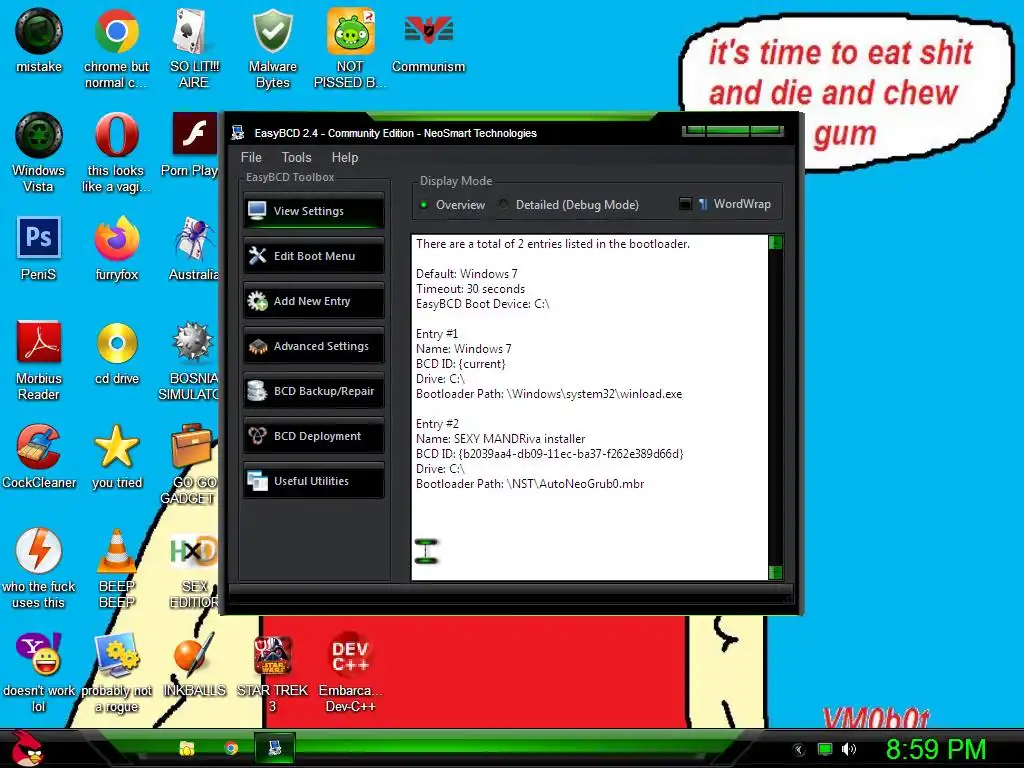Click the Angry Birds start button
Image resolution: width=1024 pixels, height=768 pixels.
[x=27, y=748]
